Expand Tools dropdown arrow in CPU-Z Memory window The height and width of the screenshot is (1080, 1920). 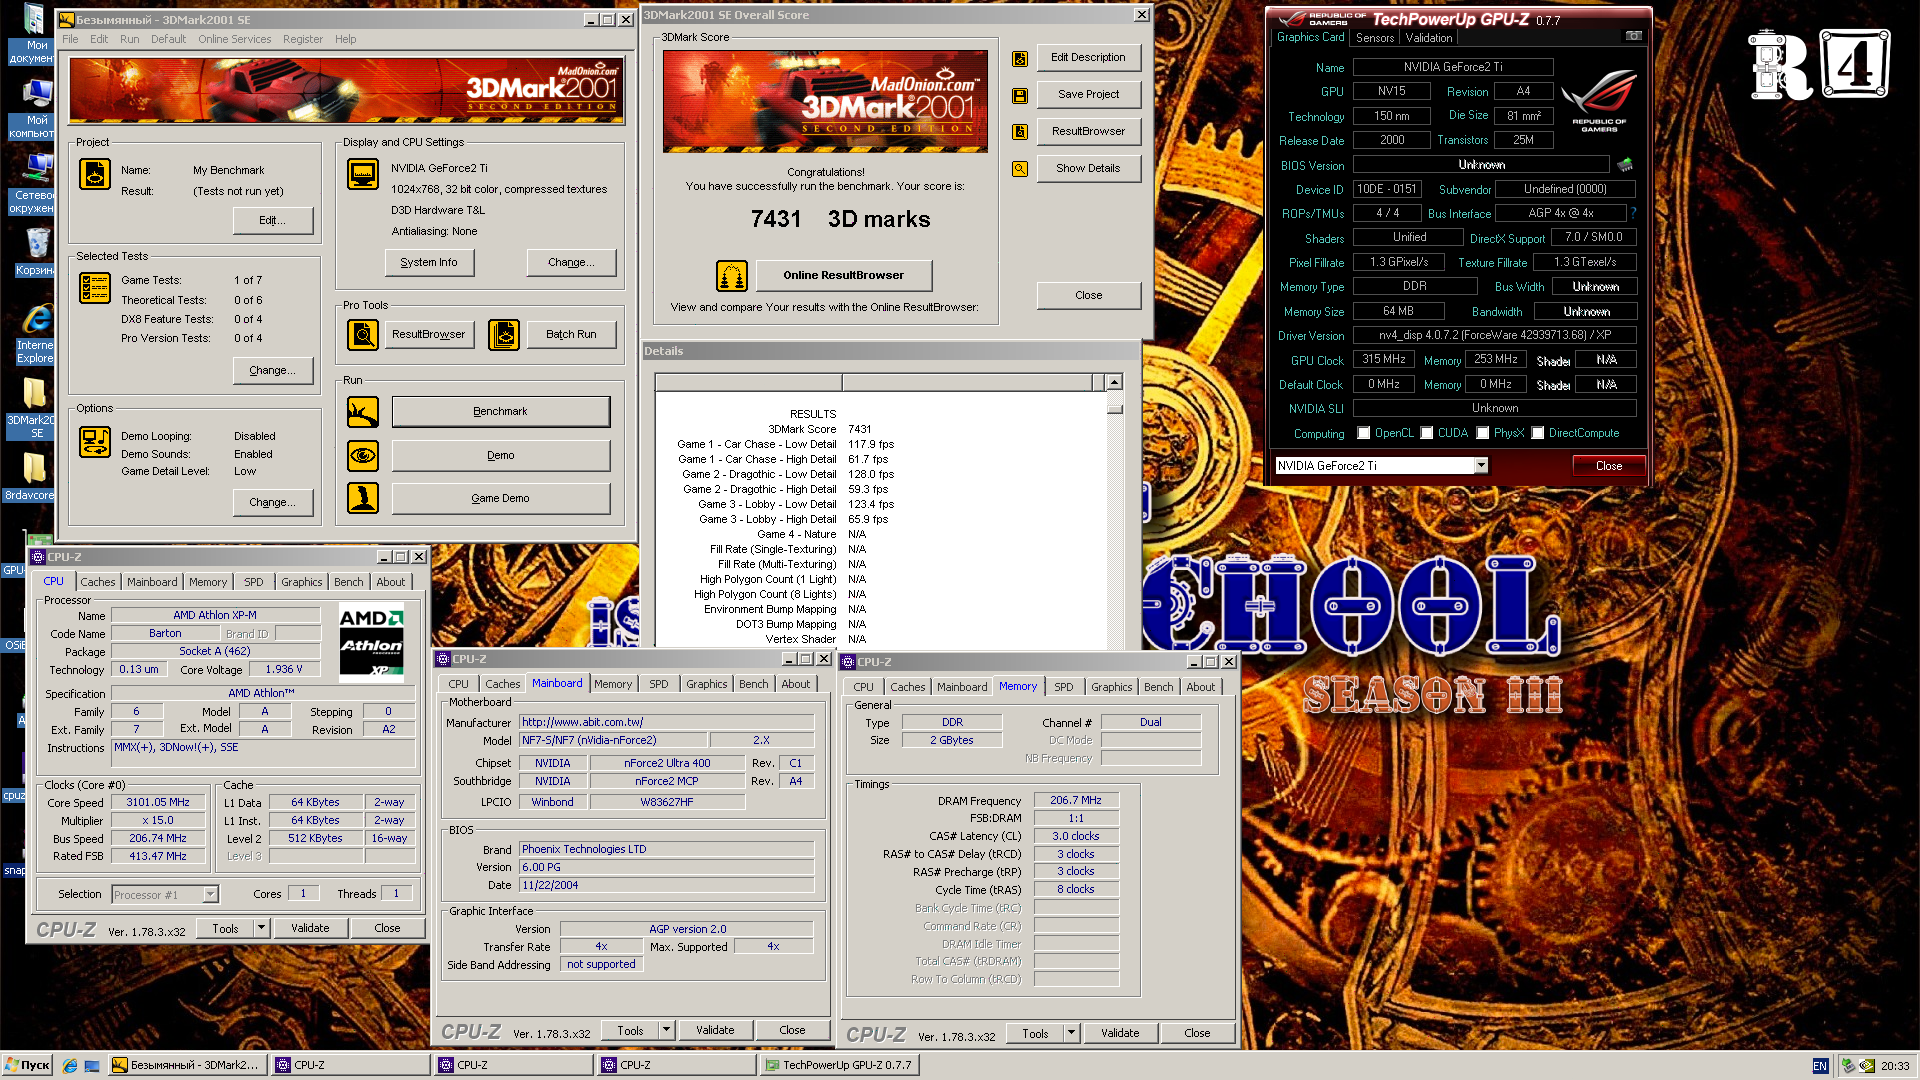coord(1071,1033)
